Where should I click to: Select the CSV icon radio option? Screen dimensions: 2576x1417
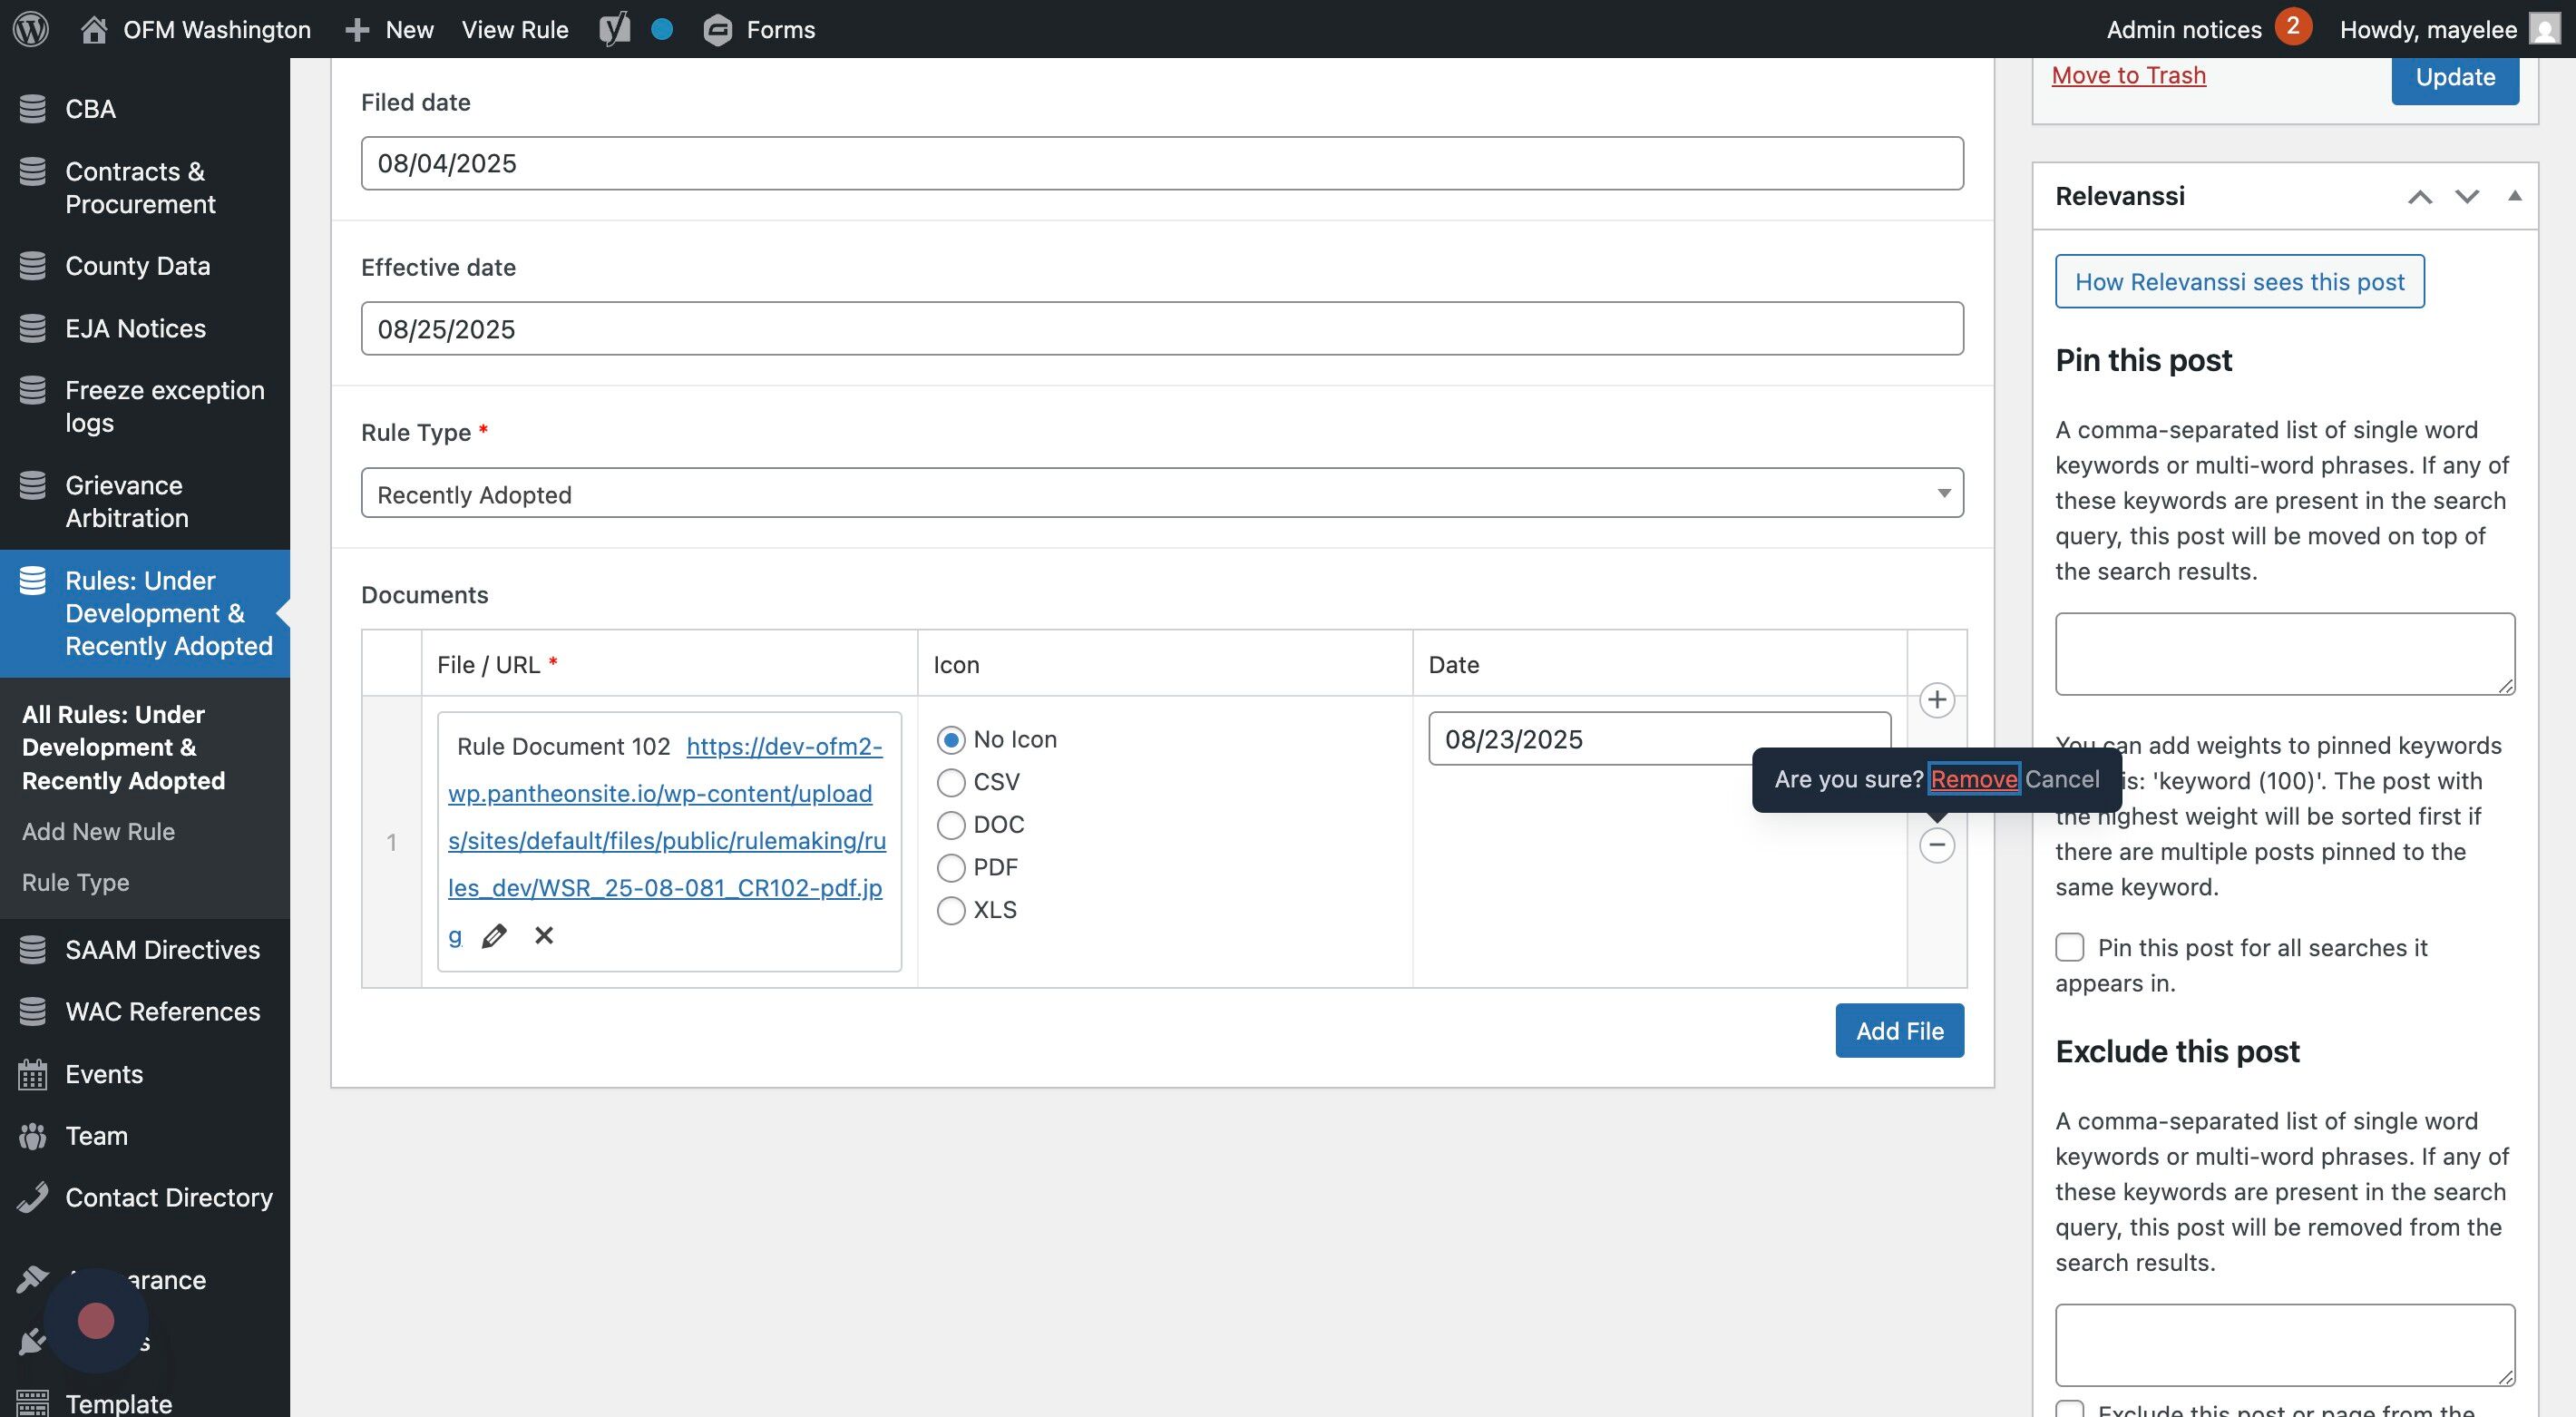[951, 782]
